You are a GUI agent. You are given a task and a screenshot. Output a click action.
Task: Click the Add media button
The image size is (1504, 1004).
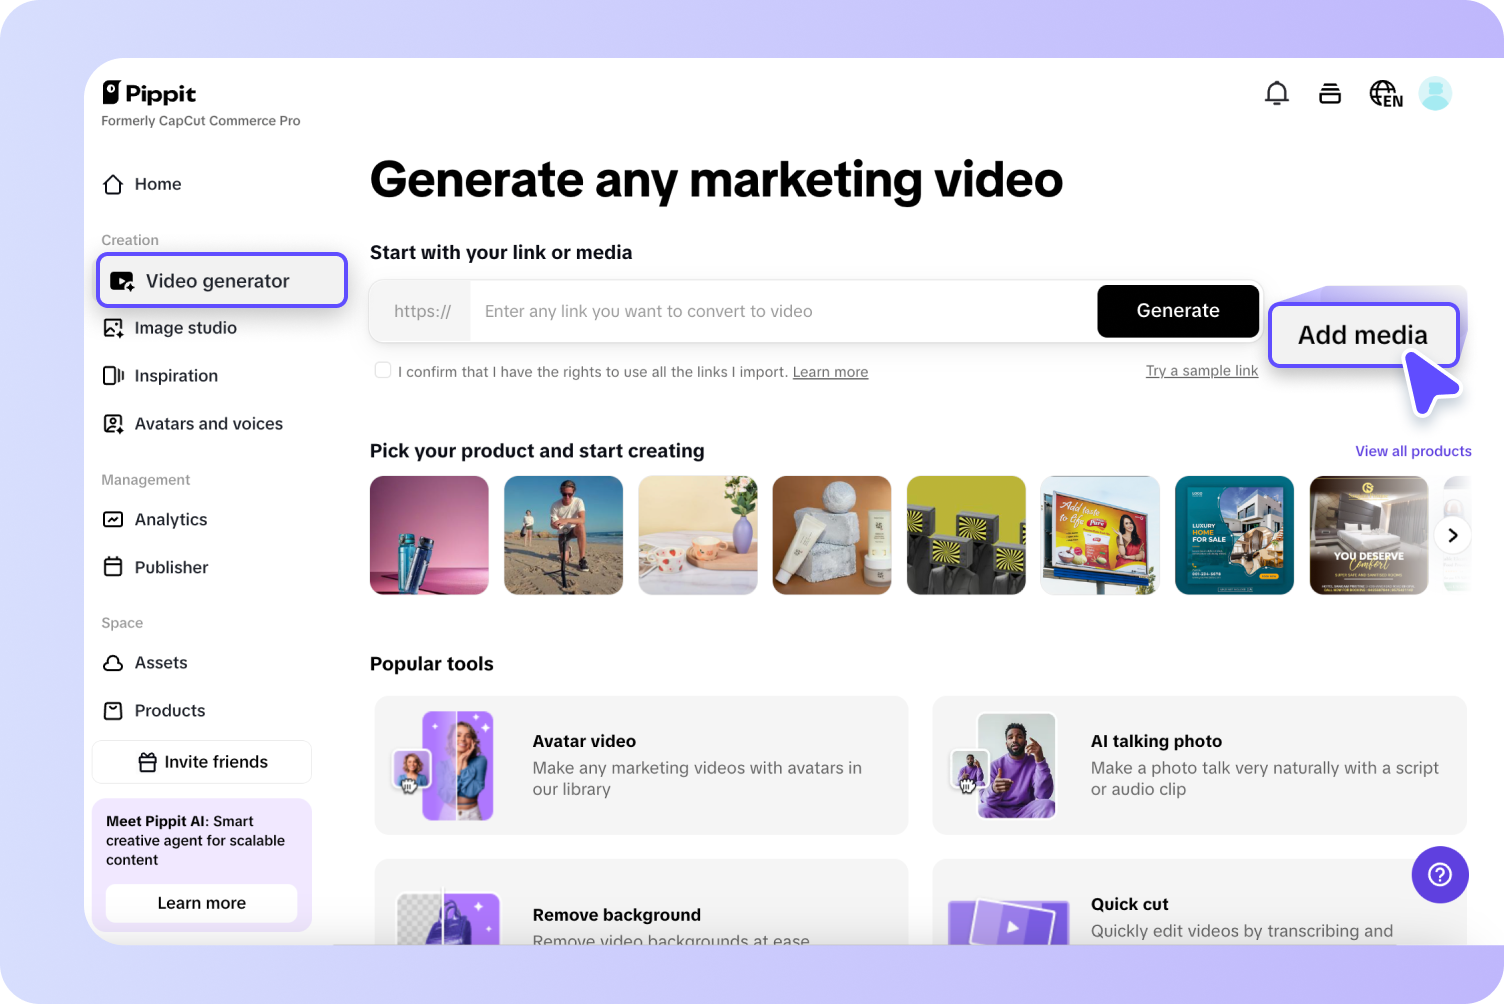point(1363,335)
